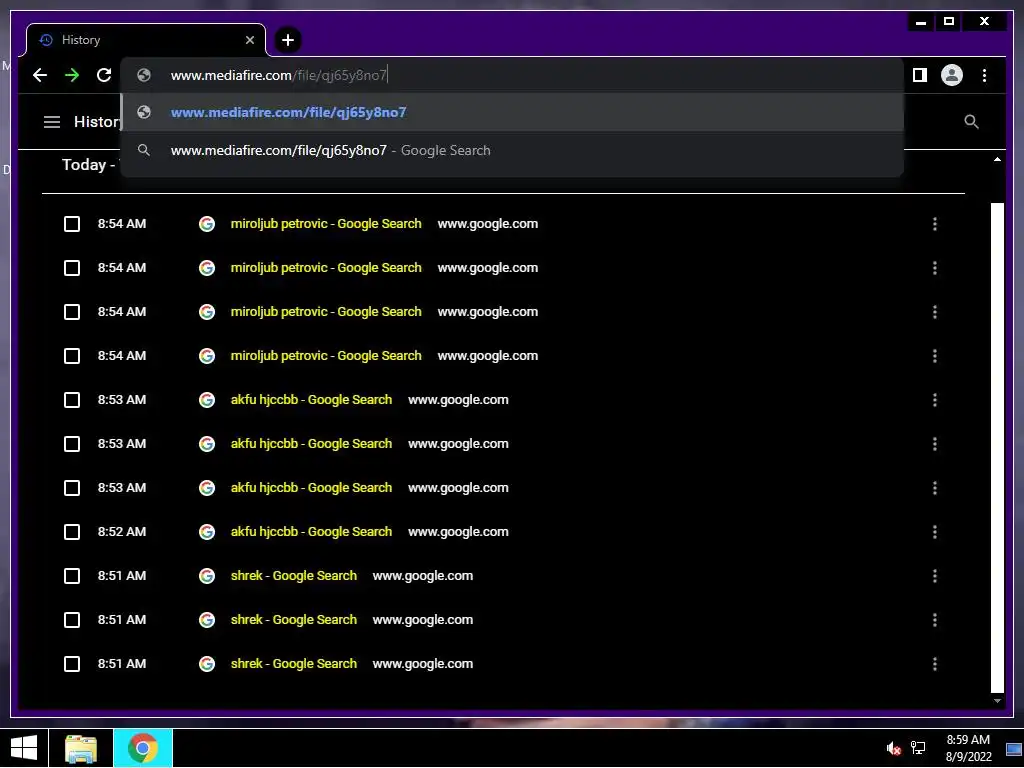Viewport: 1024px width, 768px height.
Task: Click www.google.com text of middle shrek entry
Action: pos(423,620)
